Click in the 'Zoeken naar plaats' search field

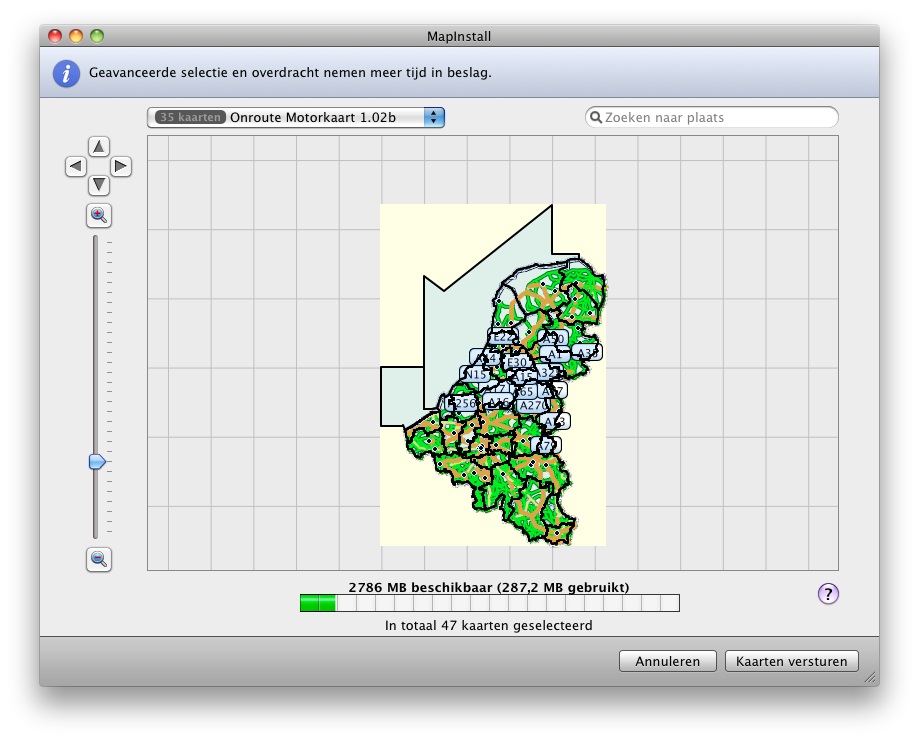(x=715, y=118)
